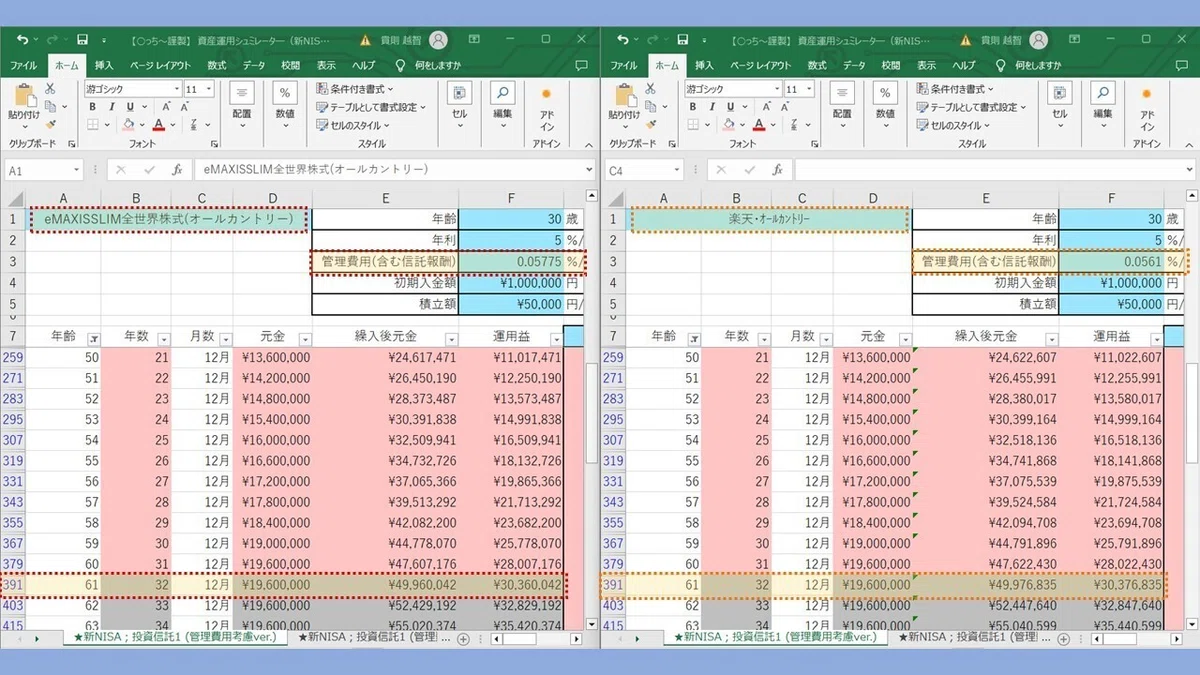Open ページレイアウト tab in left window
This screenshot has height=675, width=1200.
160,65
